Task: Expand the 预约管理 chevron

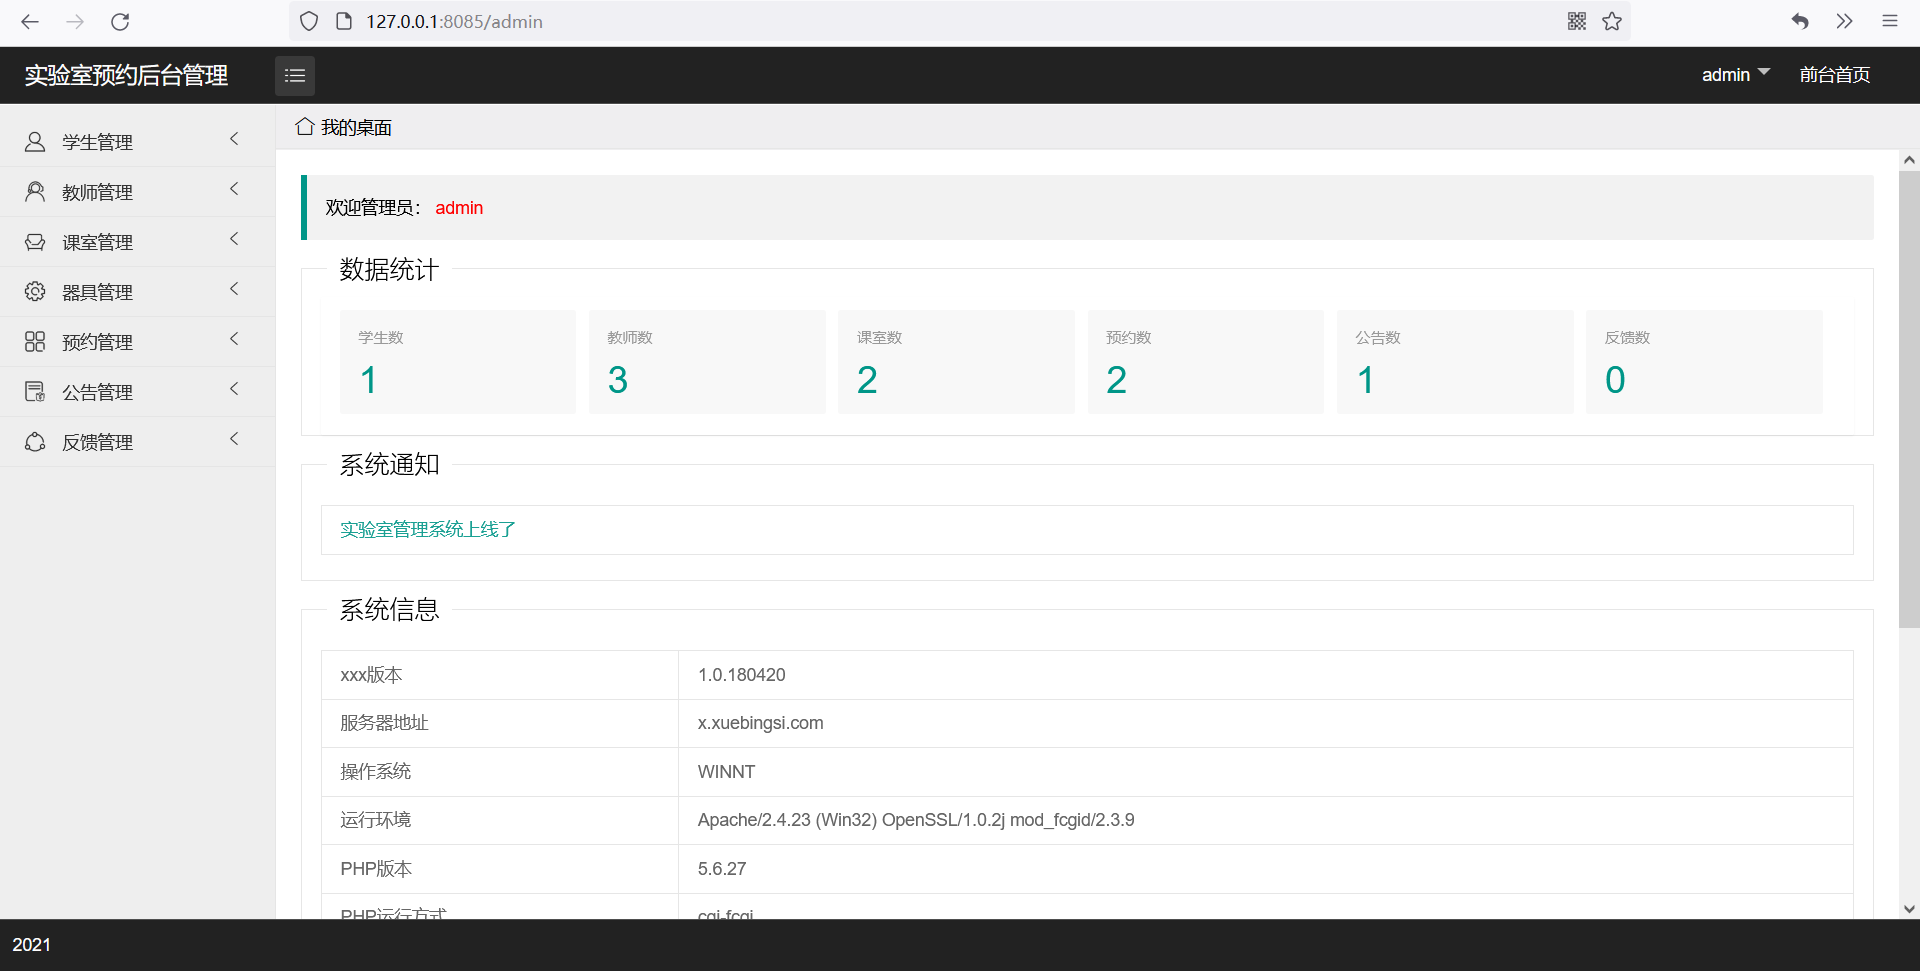Action: tap(234, 340)
